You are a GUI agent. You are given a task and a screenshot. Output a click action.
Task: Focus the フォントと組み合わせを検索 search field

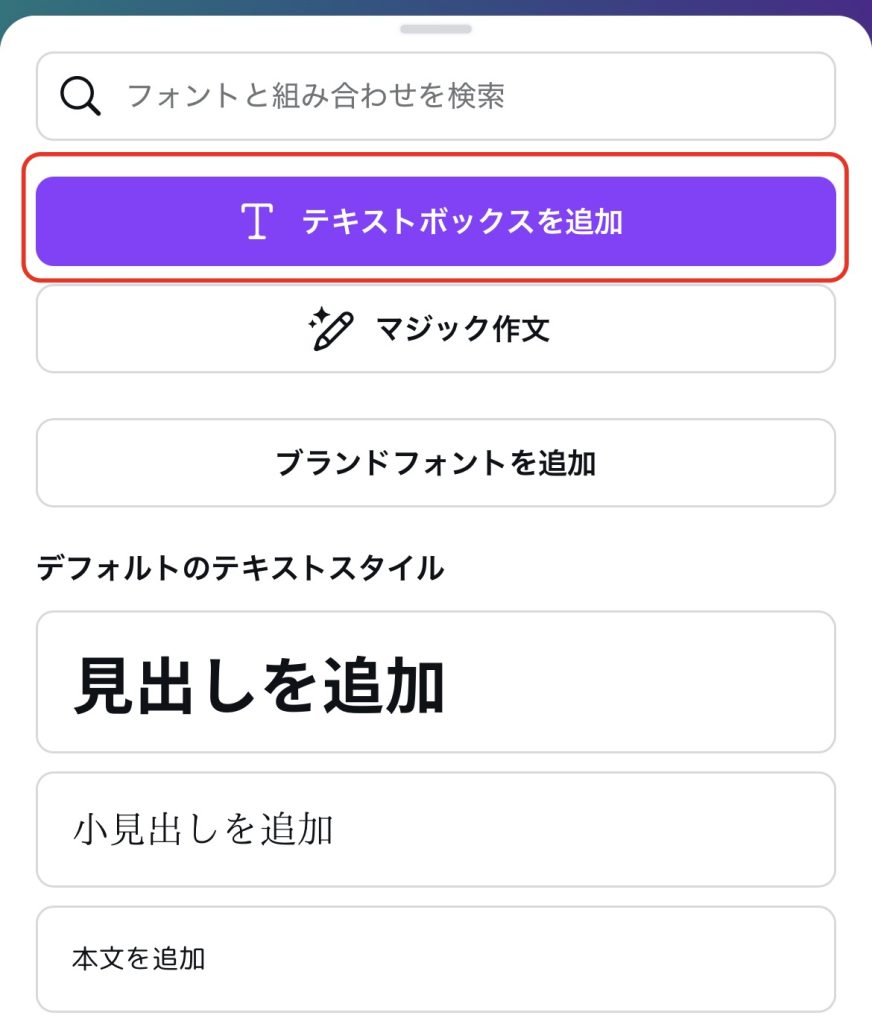[436, 96]
